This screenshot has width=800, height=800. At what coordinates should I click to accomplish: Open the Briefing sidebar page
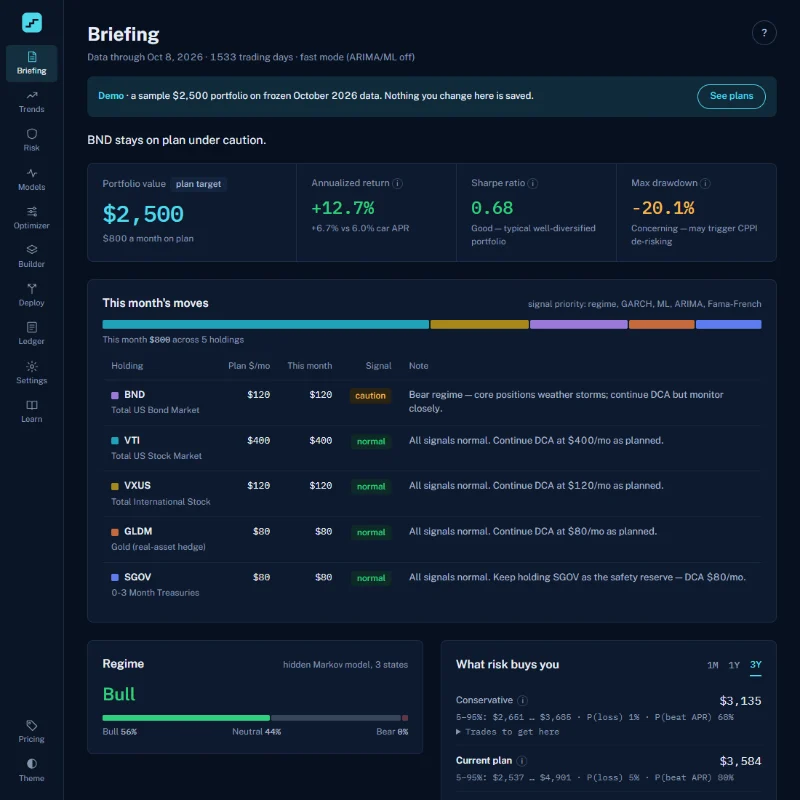32,63
